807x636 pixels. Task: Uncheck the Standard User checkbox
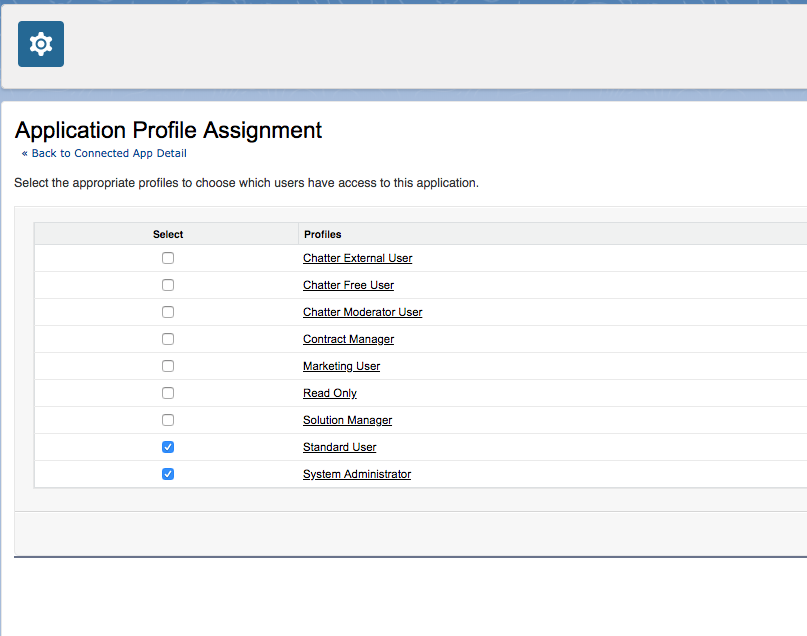pos(168,447)
